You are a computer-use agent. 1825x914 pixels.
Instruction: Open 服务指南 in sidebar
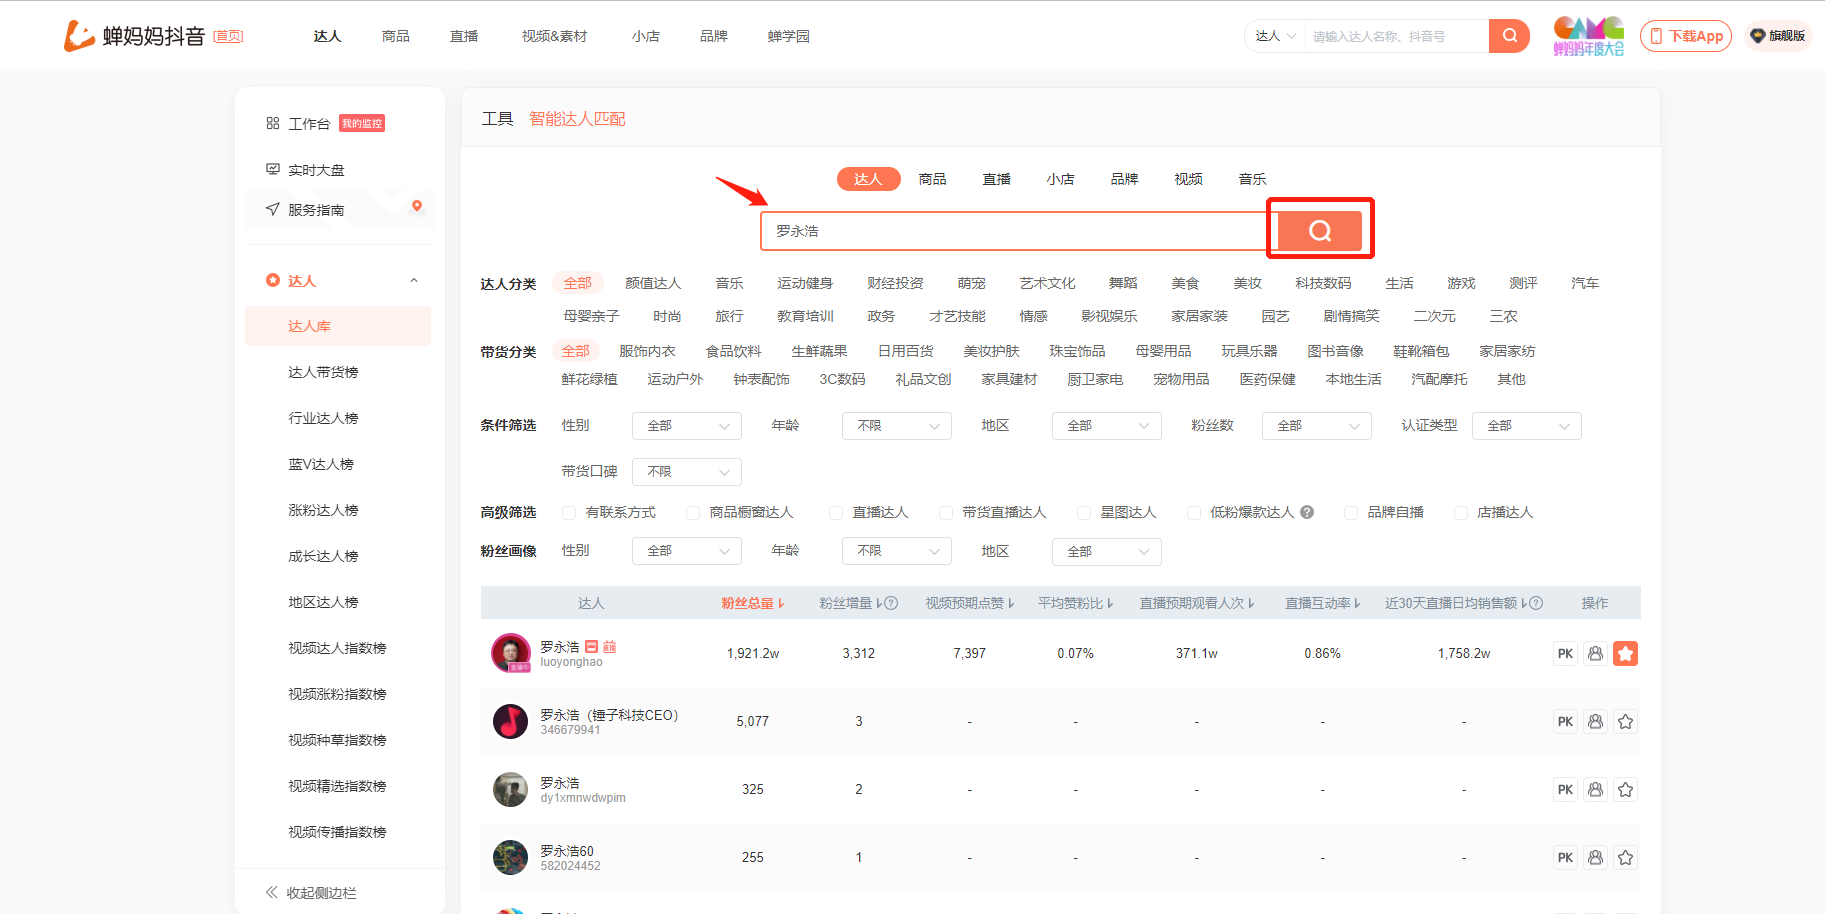pos(316,210)
